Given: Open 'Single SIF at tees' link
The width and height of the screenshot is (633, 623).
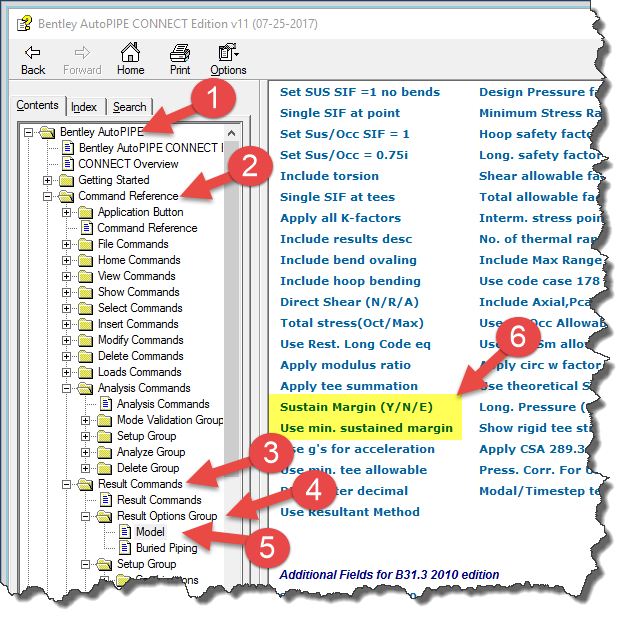Looking at the screenshot, I should pos(337,197).
